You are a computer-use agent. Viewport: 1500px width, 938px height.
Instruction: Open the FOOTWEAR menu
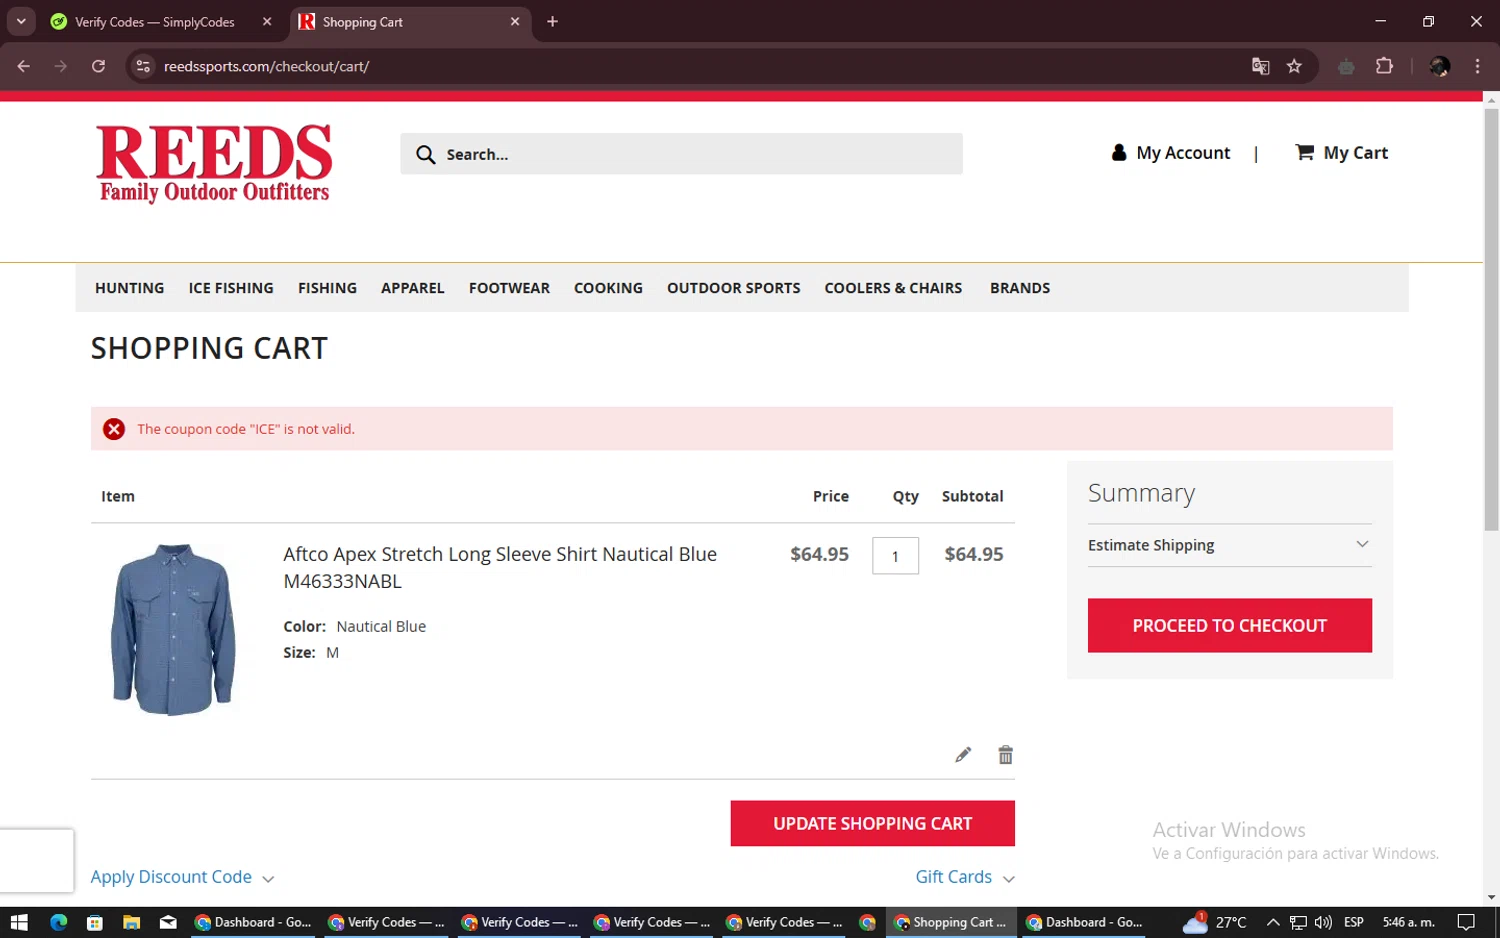pos(509,288)
